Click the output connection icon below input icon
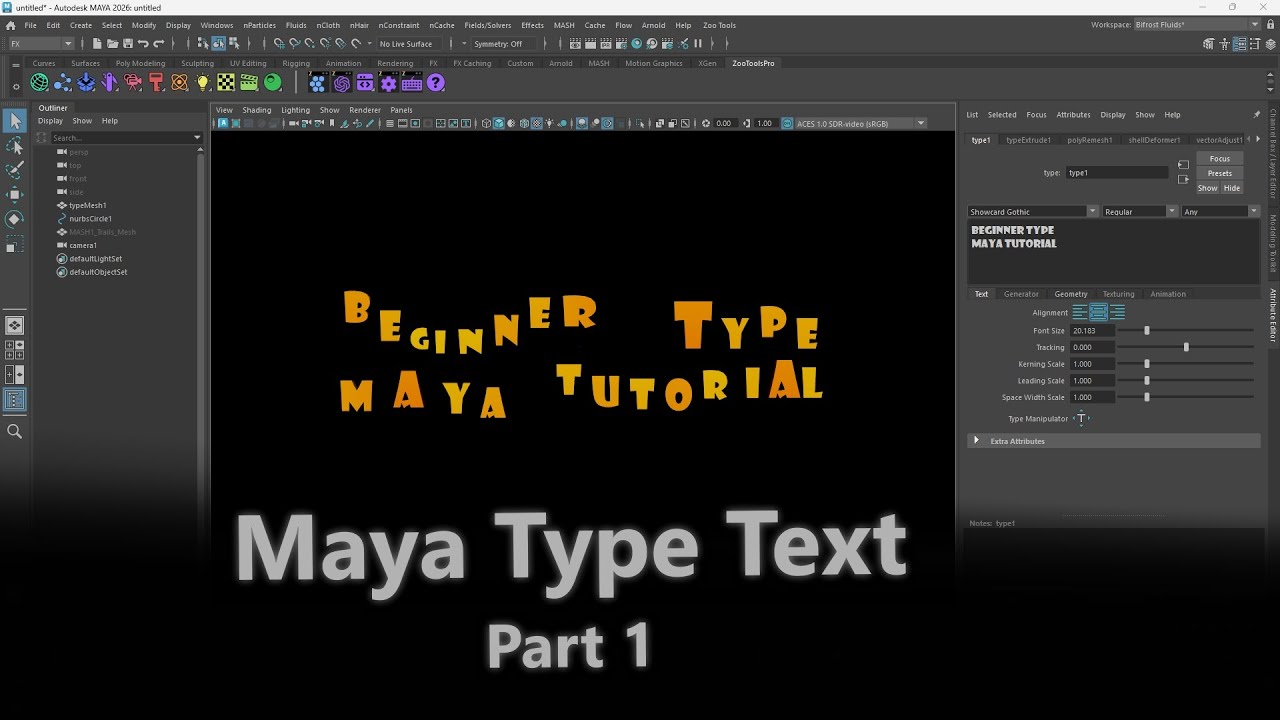The image size is (1280, 720). (x=1183, y=180)
